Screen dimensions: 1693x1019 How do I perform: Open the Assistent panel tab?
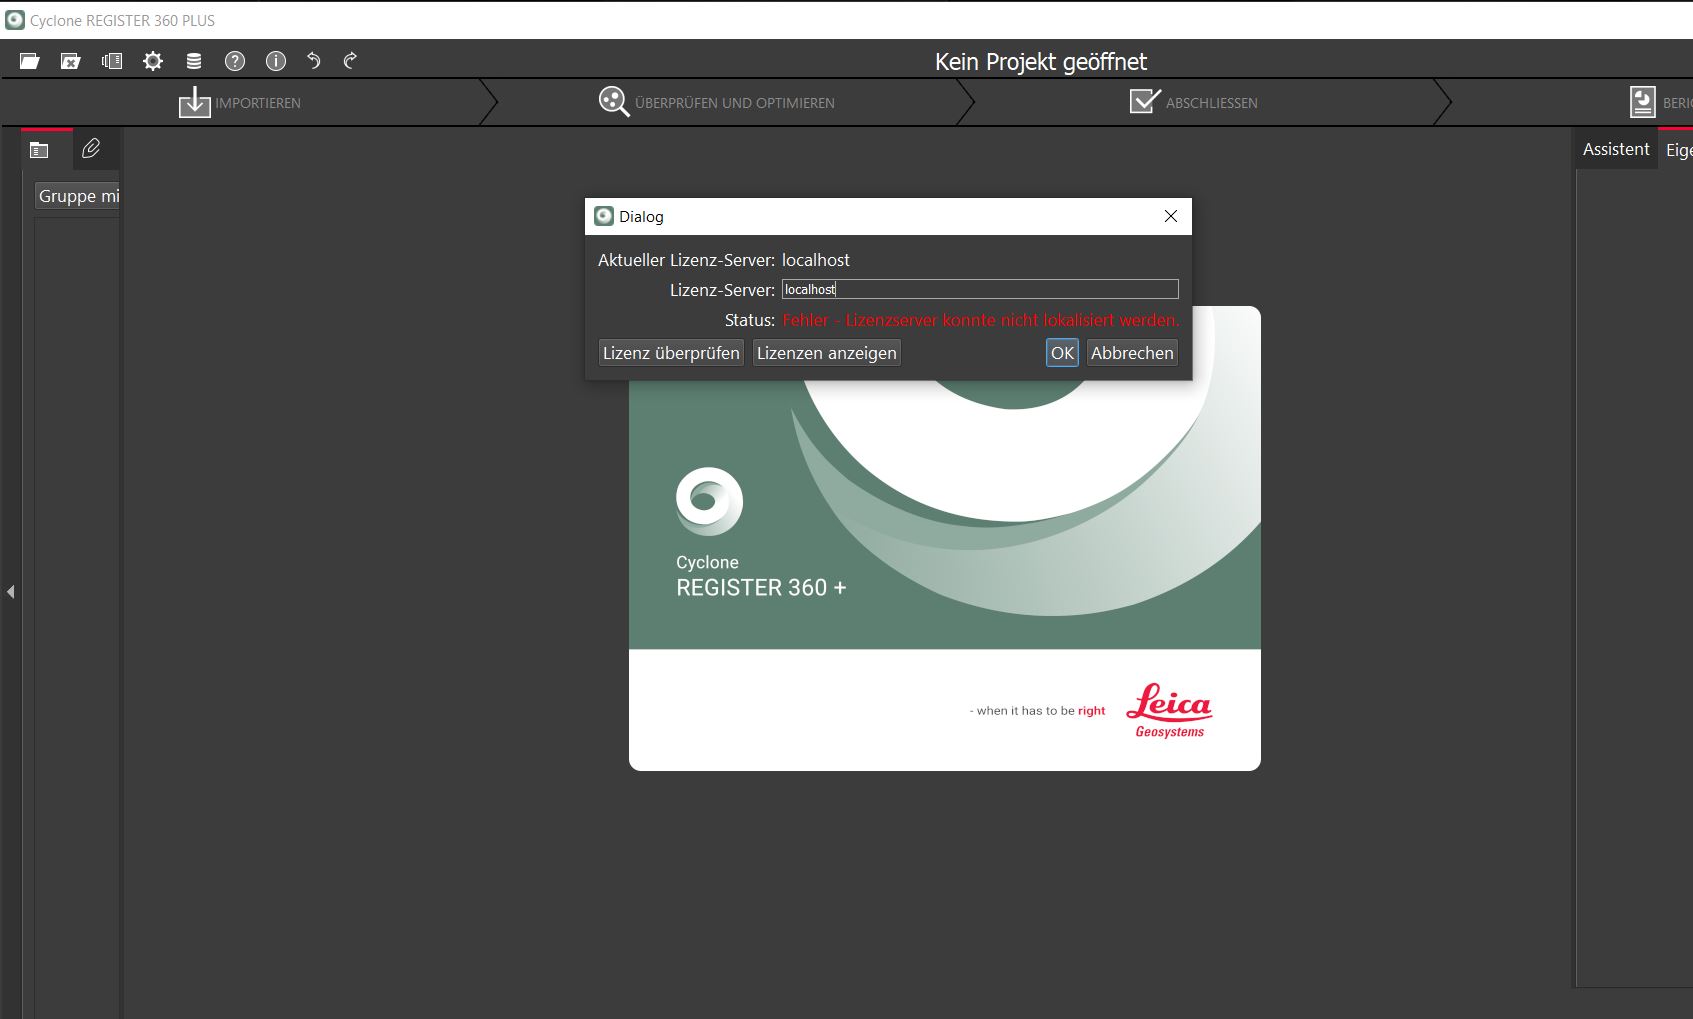[x=1616, y=149]
